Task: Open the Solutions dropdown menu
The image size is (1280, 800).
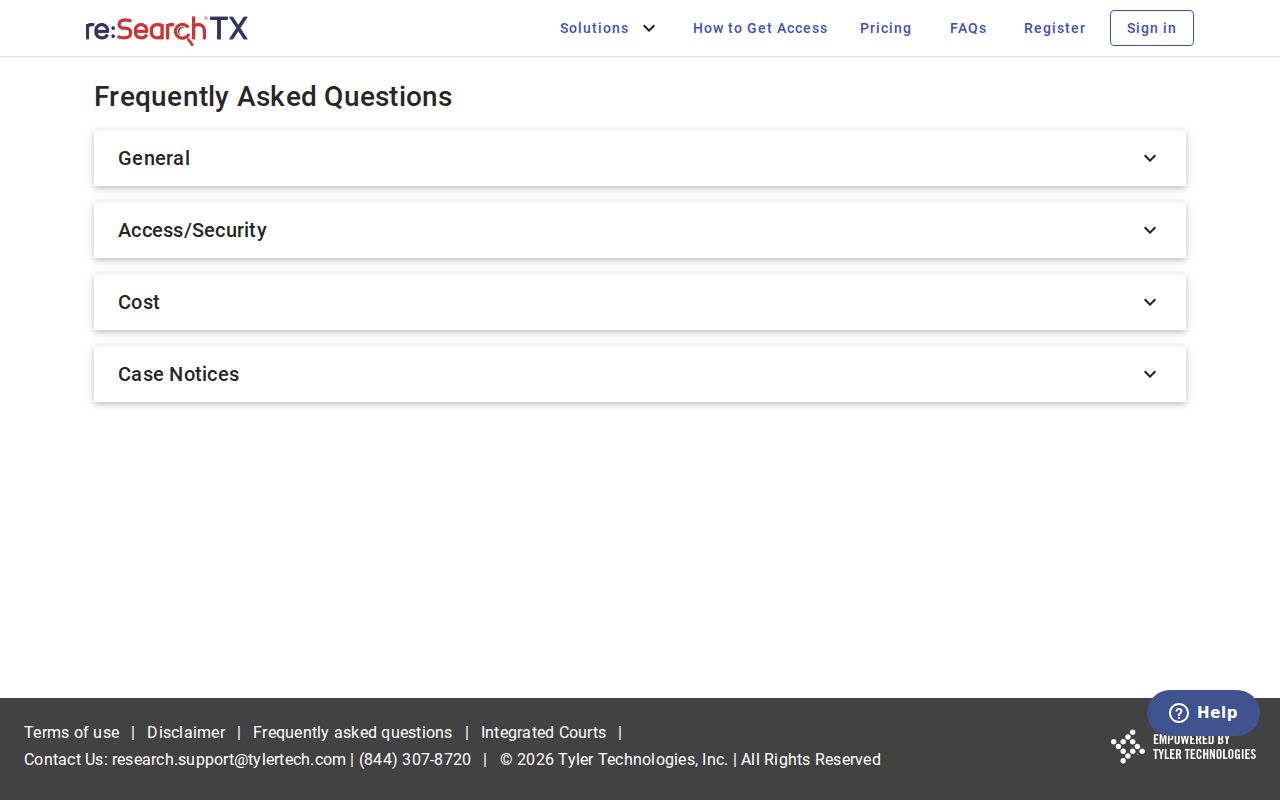Action: (608, 28)
